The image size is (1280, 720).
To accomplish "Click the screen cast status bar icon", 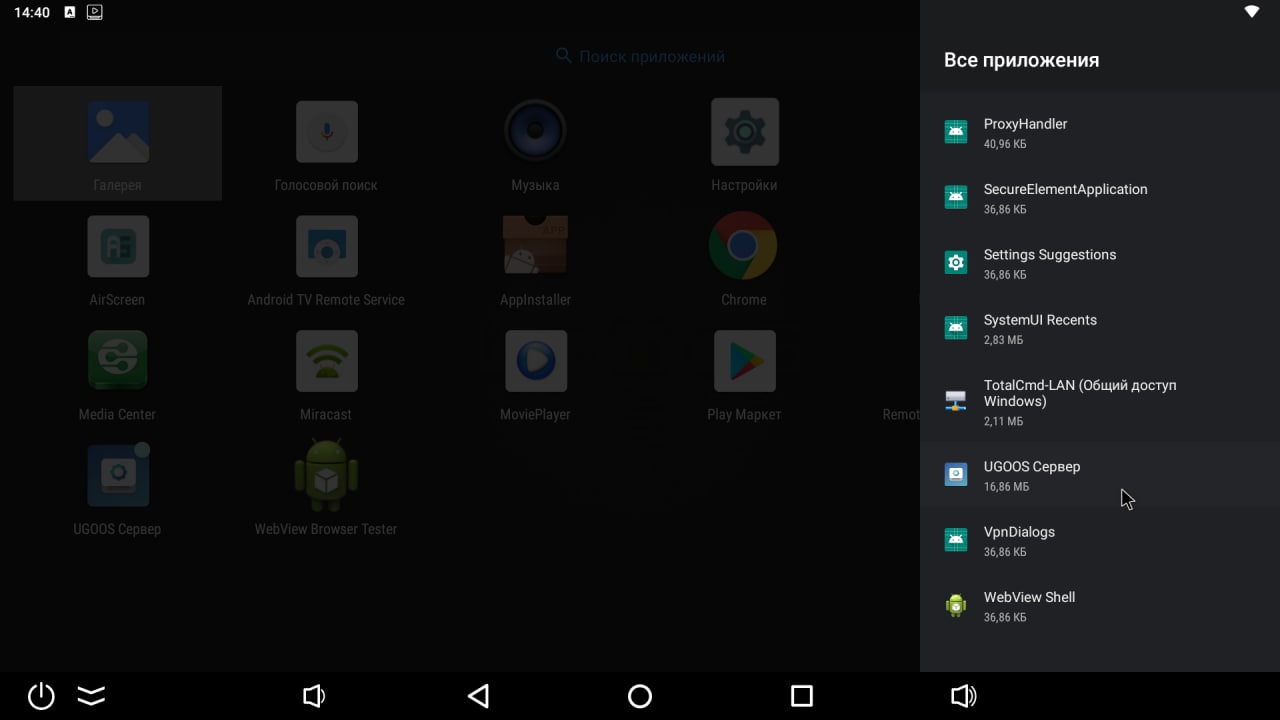I will (94, 12).
